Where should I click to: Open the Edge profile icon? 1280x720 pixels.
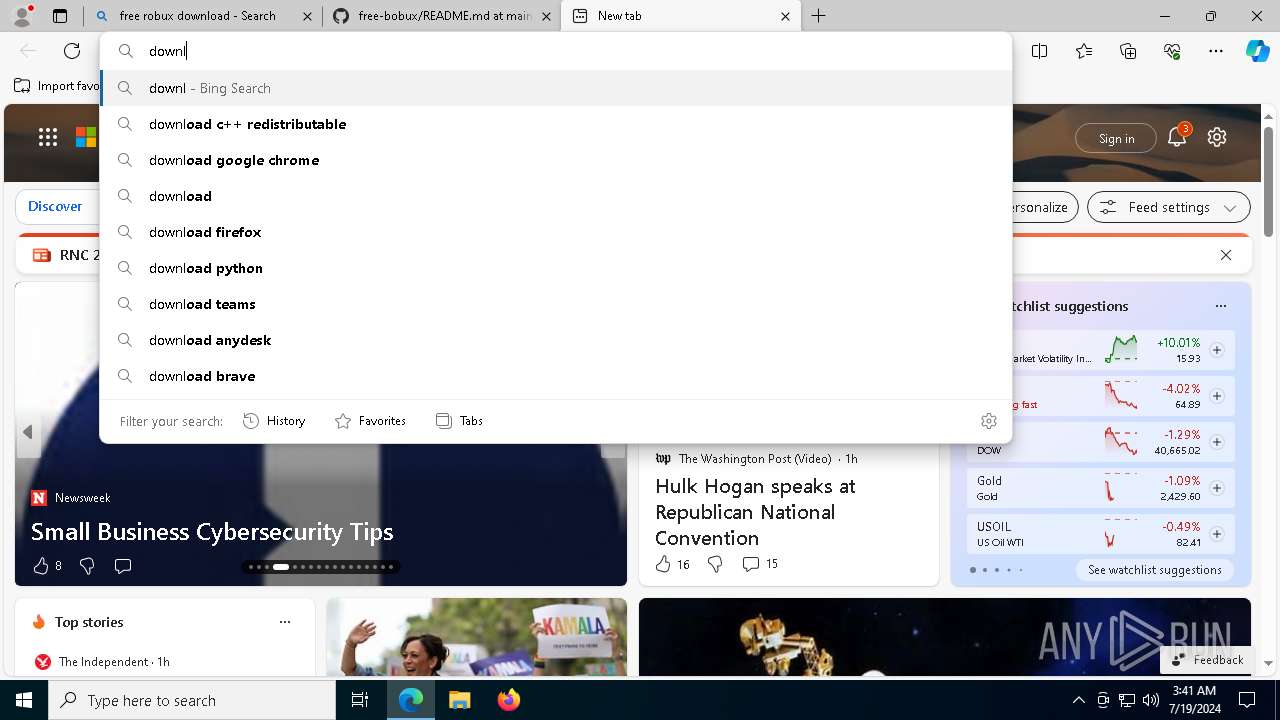(22, 15)
